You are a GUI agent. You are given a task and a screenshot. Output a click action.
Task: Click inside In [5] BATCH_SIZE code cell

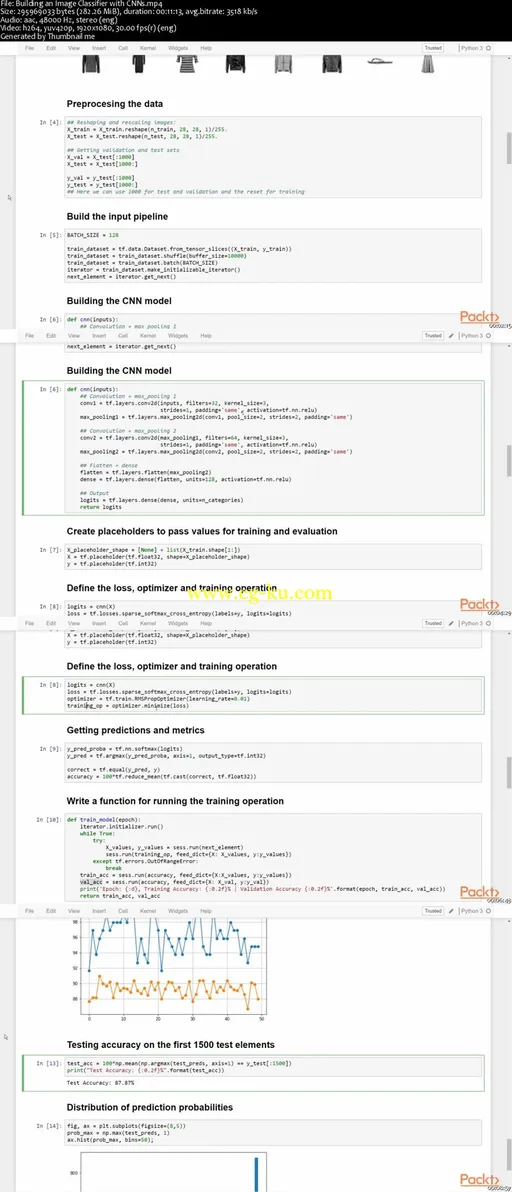[x=273, y=254]
